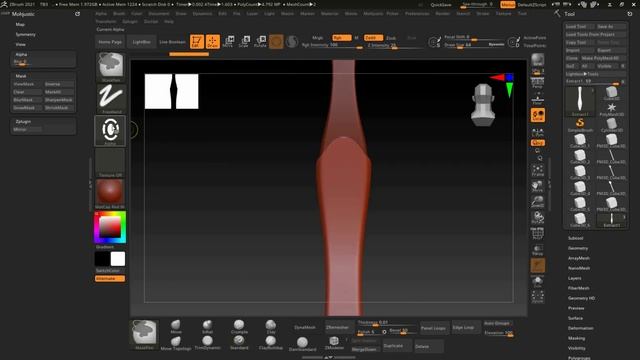Click the Move view icon in right shelf
Viewport: 640px width, 360px height.
click(538, 187)
